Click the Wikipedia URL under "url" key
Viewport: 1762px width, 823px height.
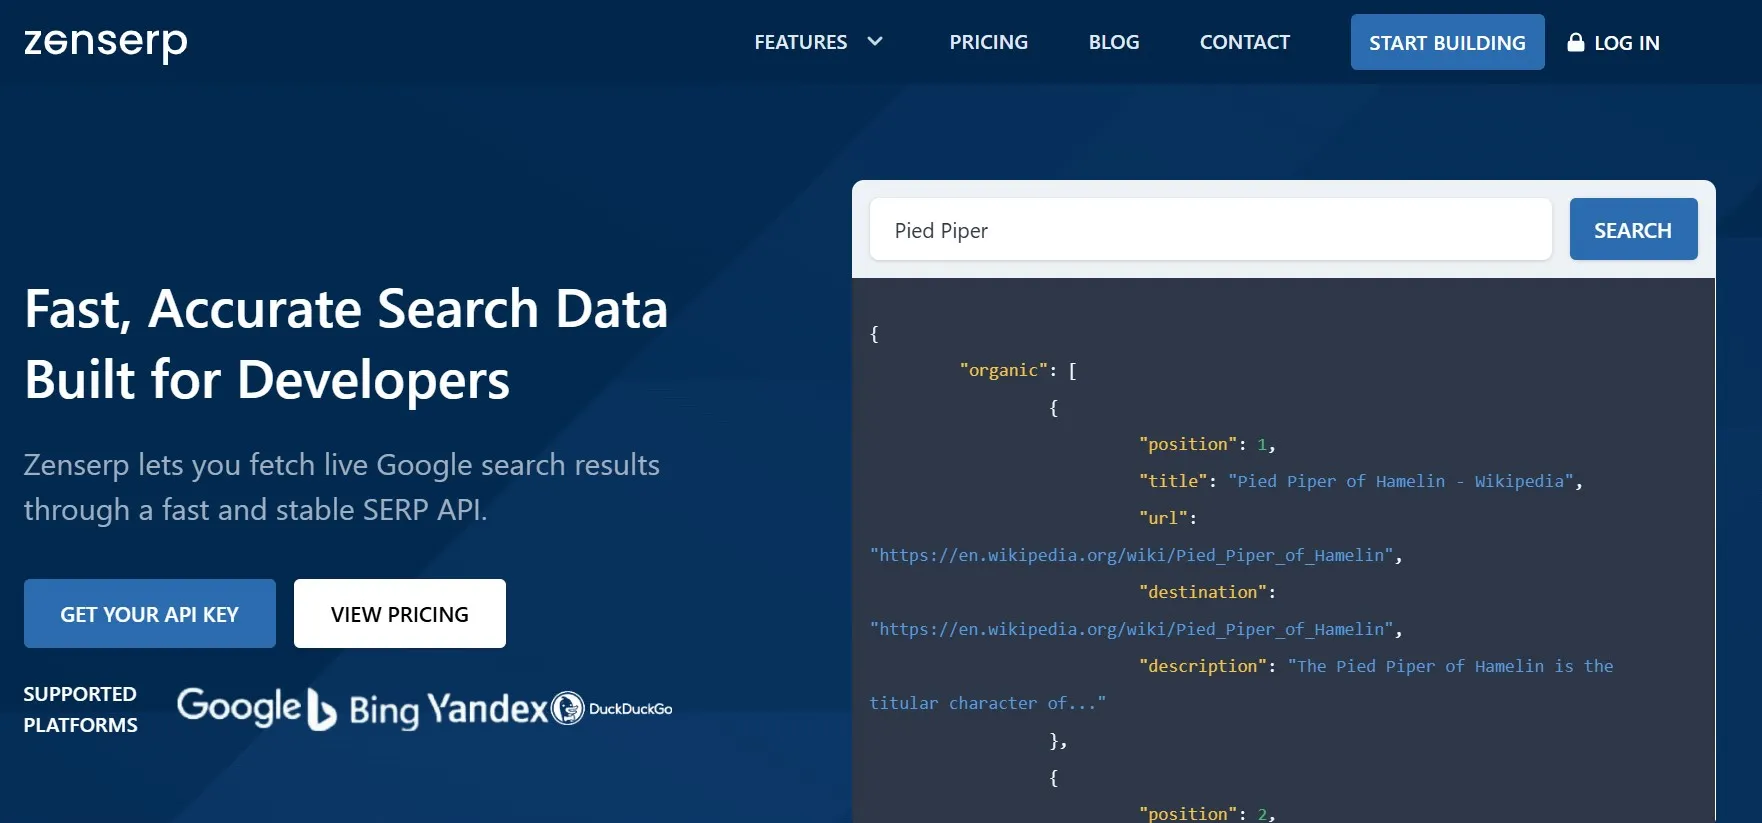[x=1131, y=555]
